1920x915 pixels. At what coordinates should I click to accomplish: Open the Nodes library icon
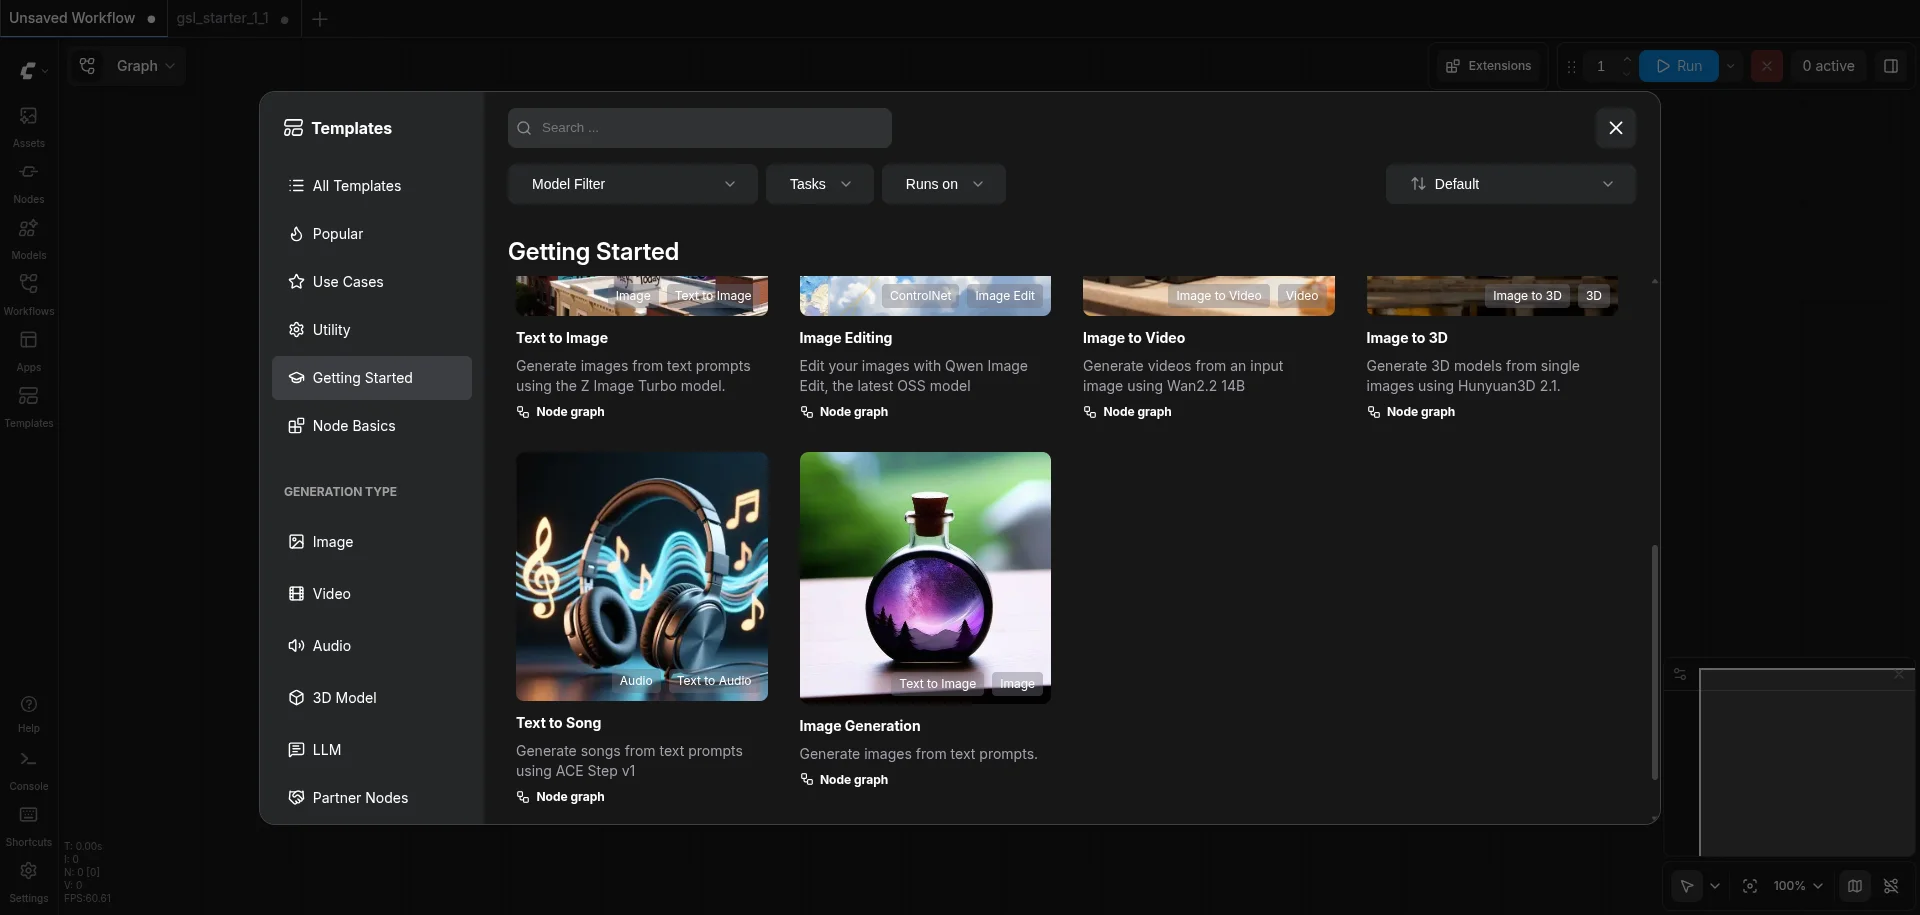click(x=28, y=182)
